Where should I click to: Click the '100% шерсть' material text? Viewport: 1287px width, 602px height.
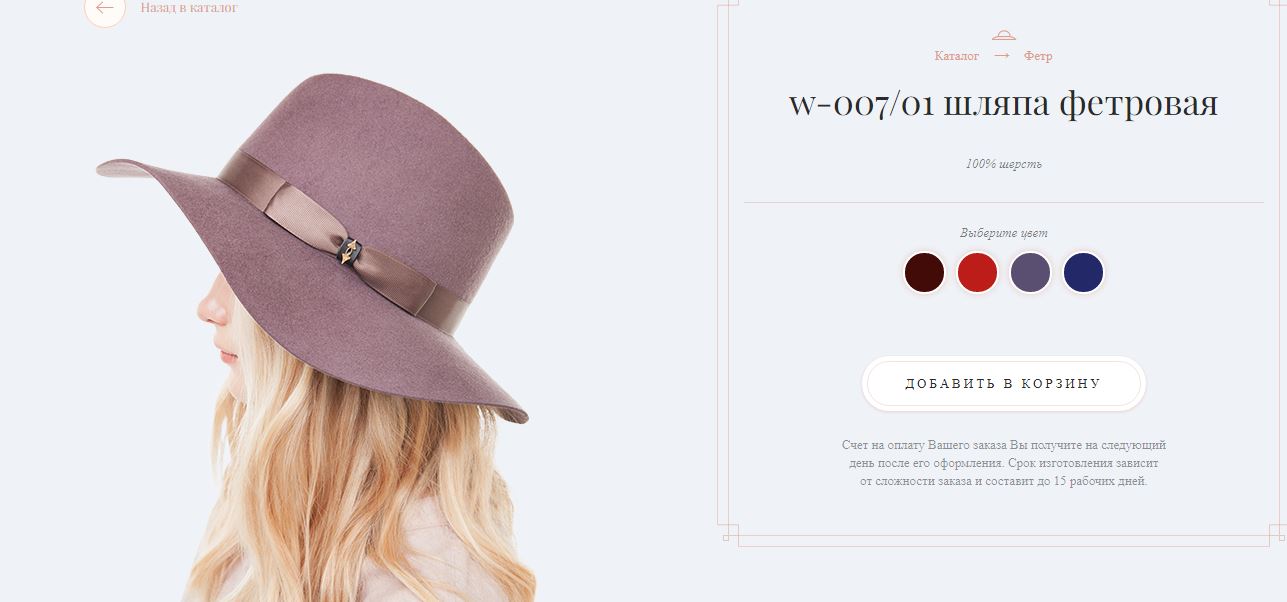(x=1004, y=164)
